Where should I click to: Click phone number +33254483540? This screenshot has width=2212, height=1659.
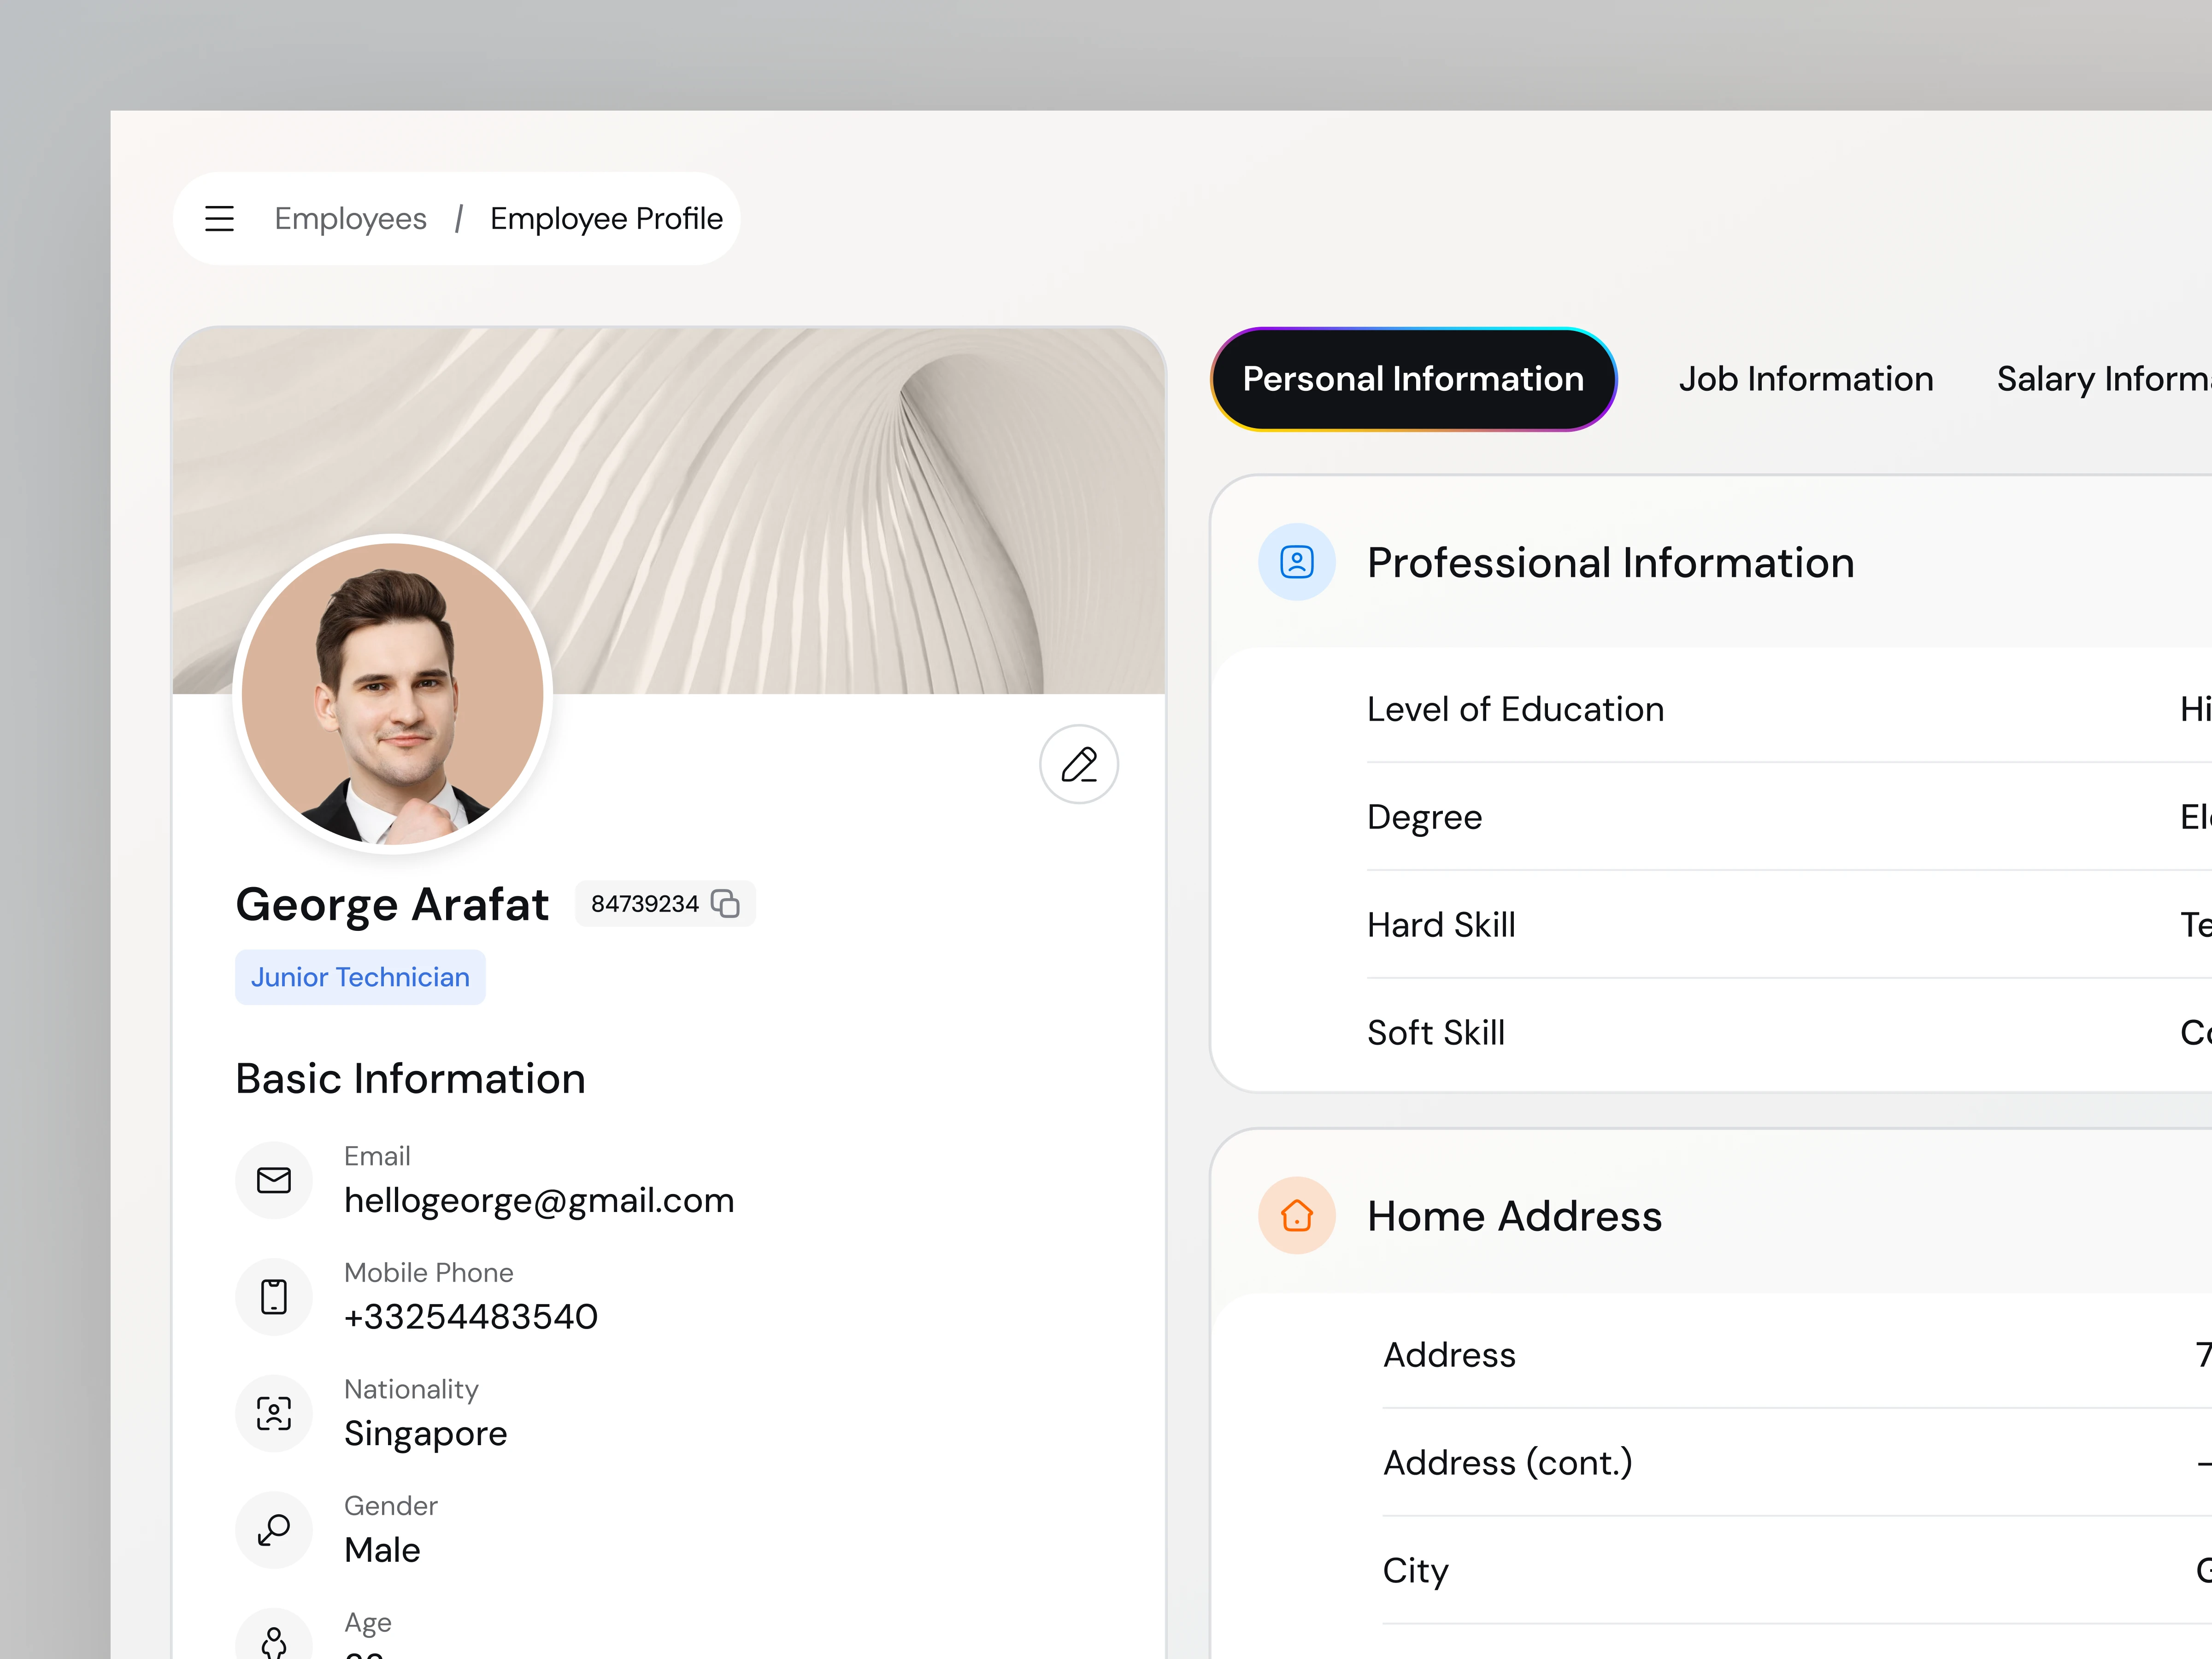pyautogui.click(x=470, y=1317)
